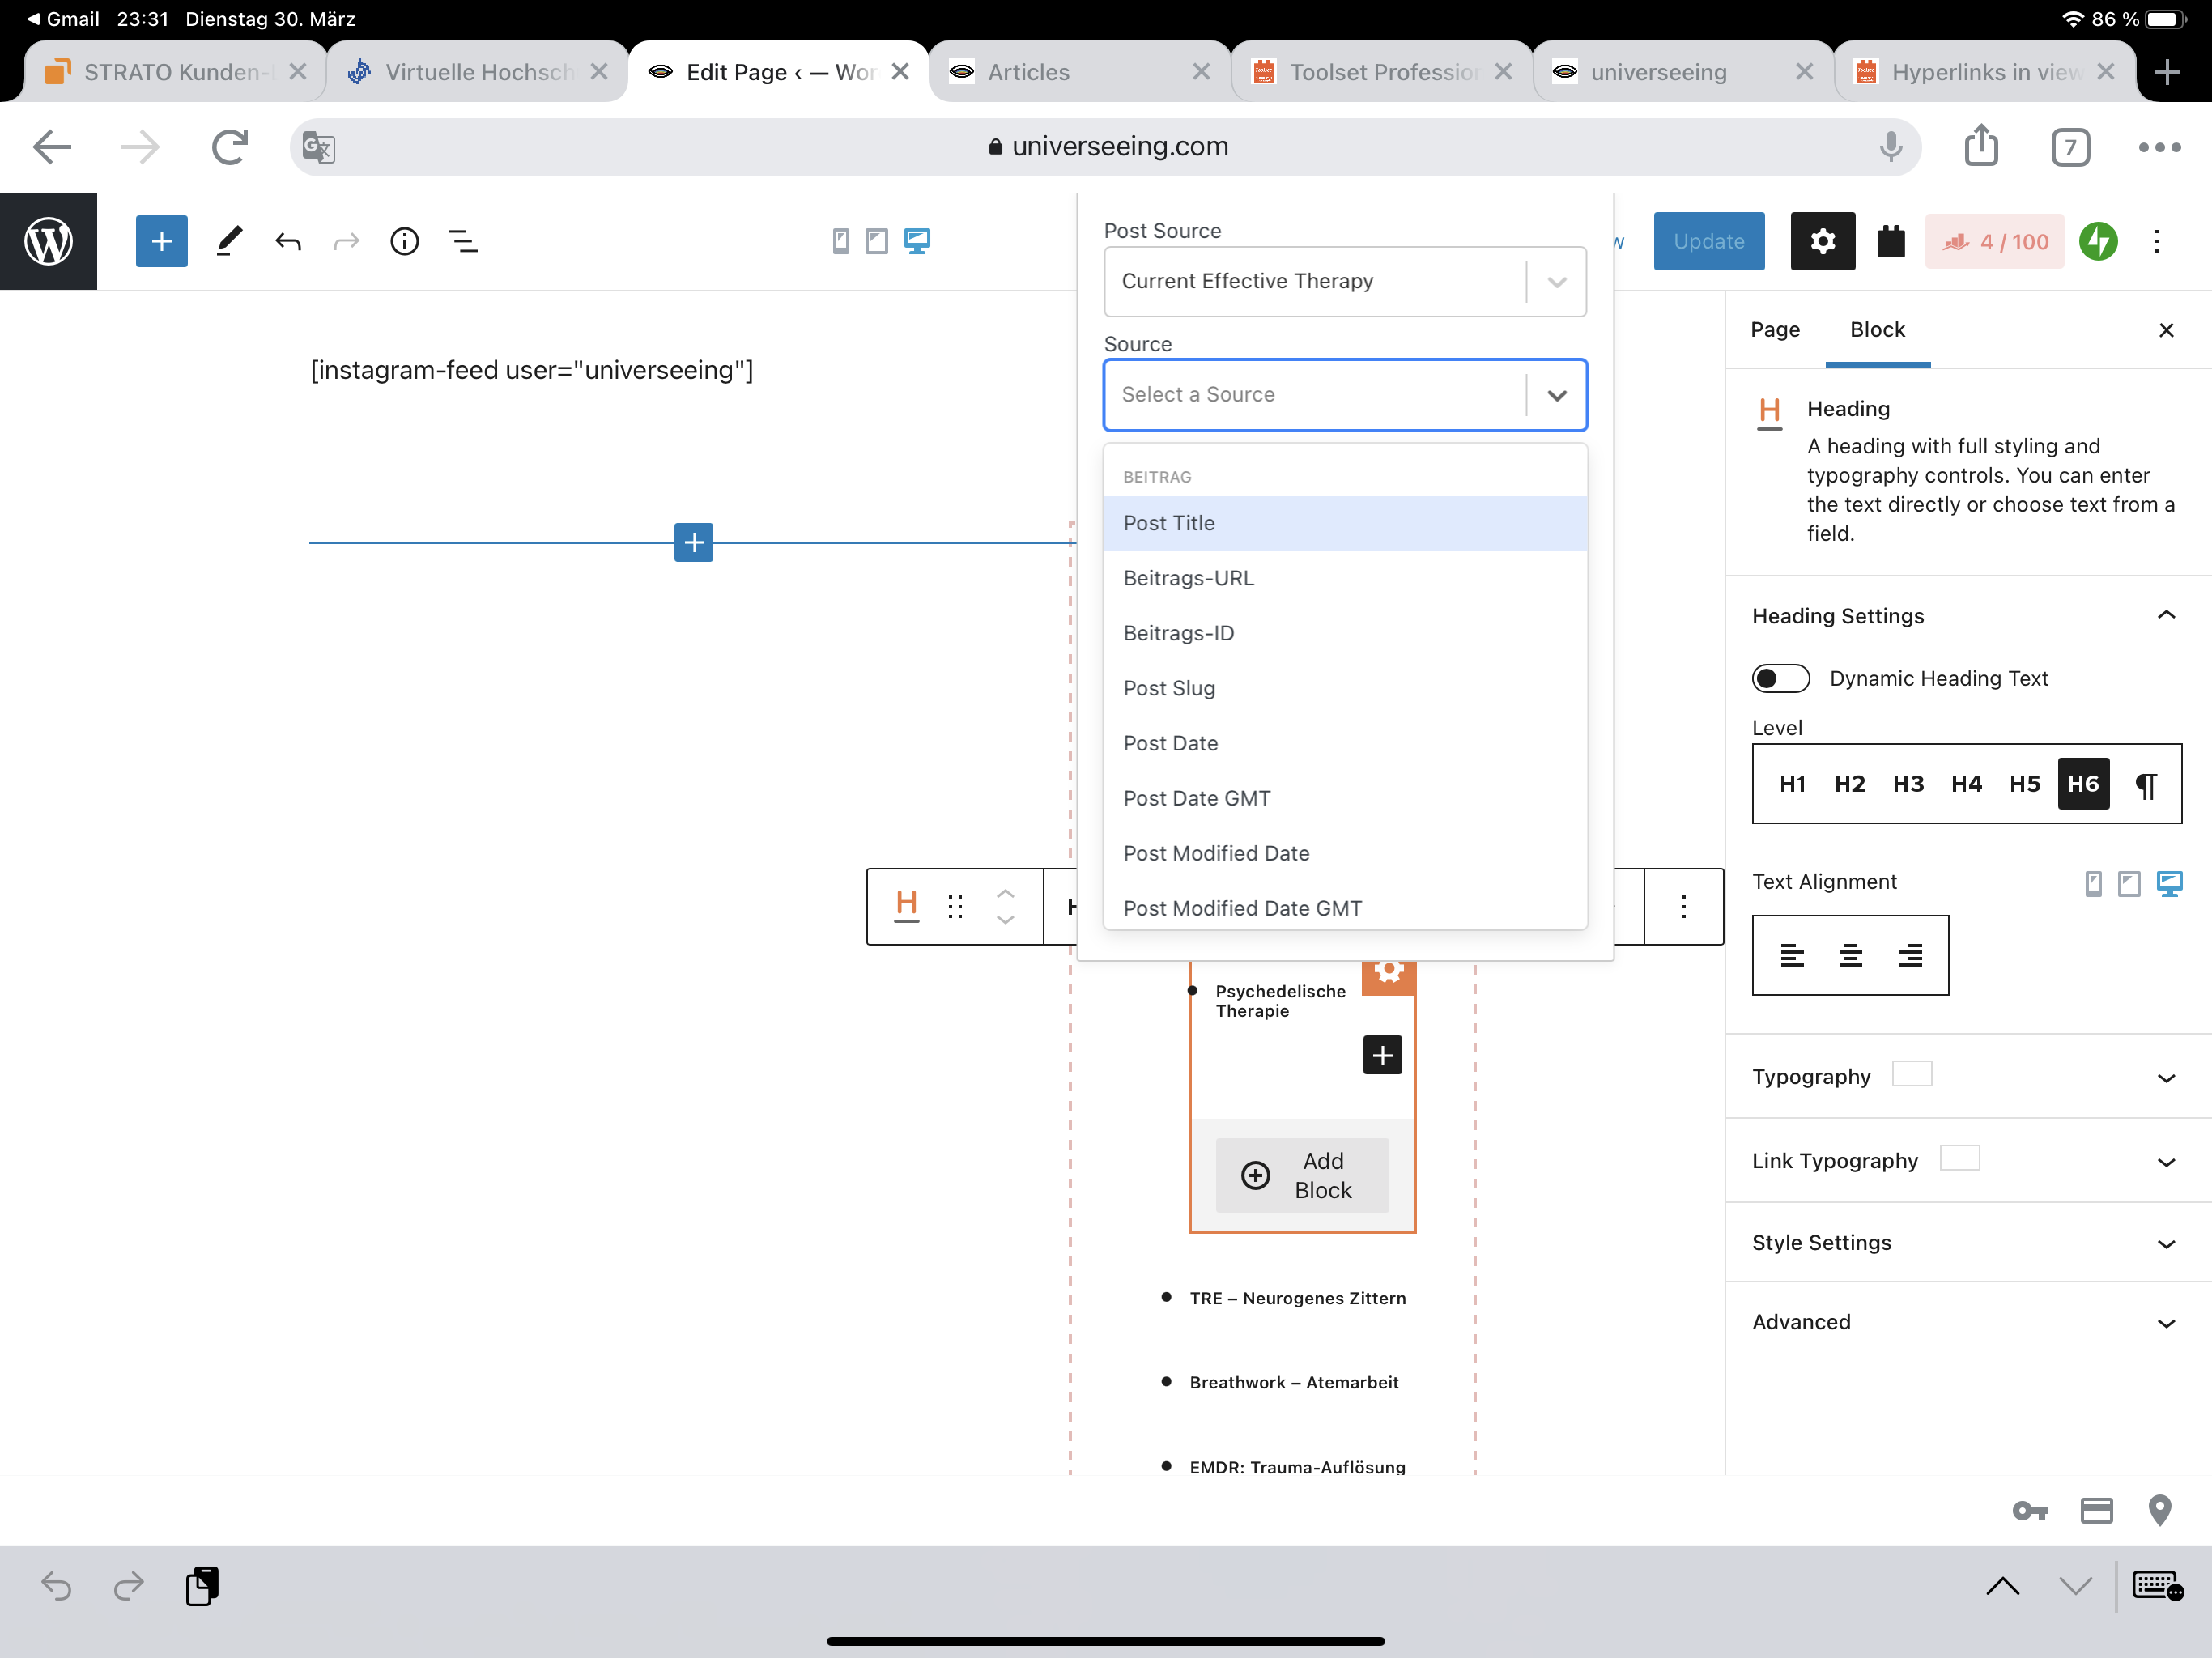The width and height of the screenshot is (2212, 1658).
Task: Set heading level to H4
Action: point(1966,783)
